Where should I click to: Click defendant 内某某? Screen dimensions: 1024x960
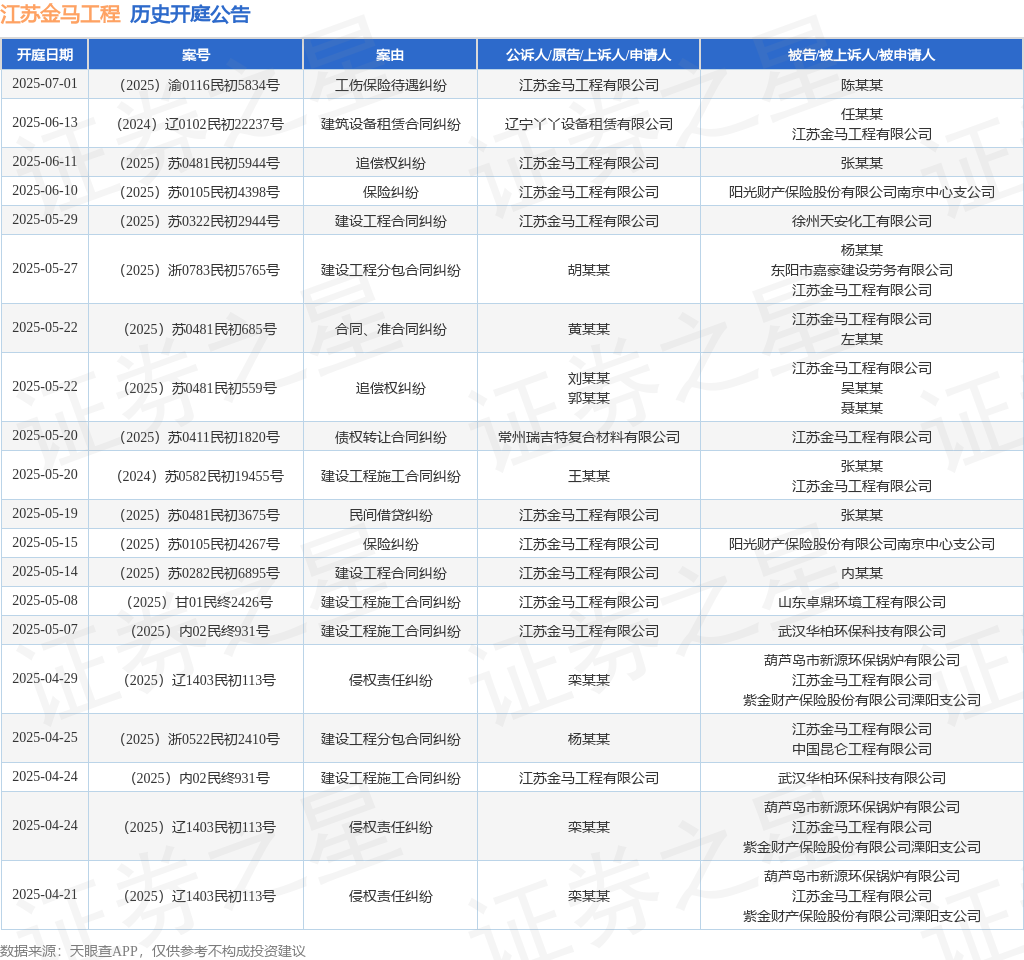point(861,573)
